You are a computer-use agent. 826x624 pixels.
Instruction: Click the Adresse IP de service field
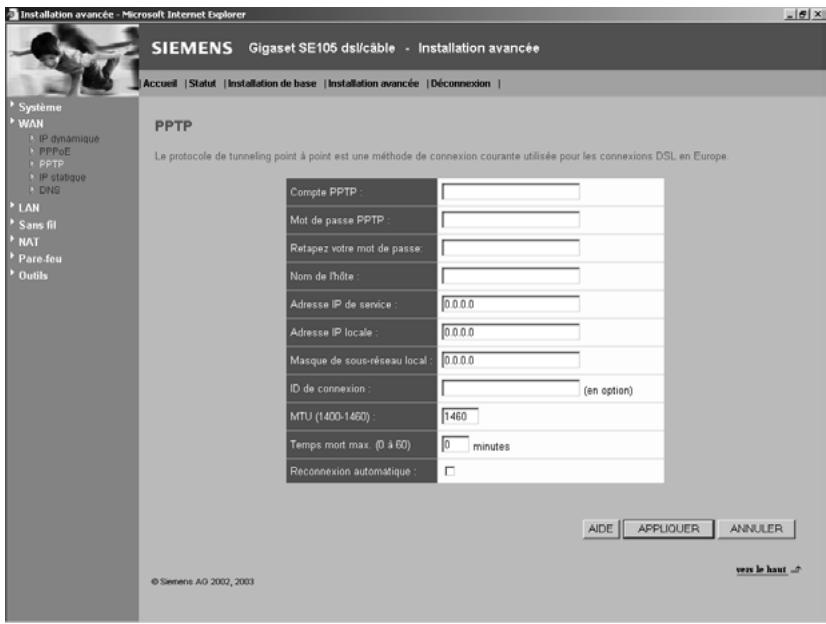coord(510,304)
